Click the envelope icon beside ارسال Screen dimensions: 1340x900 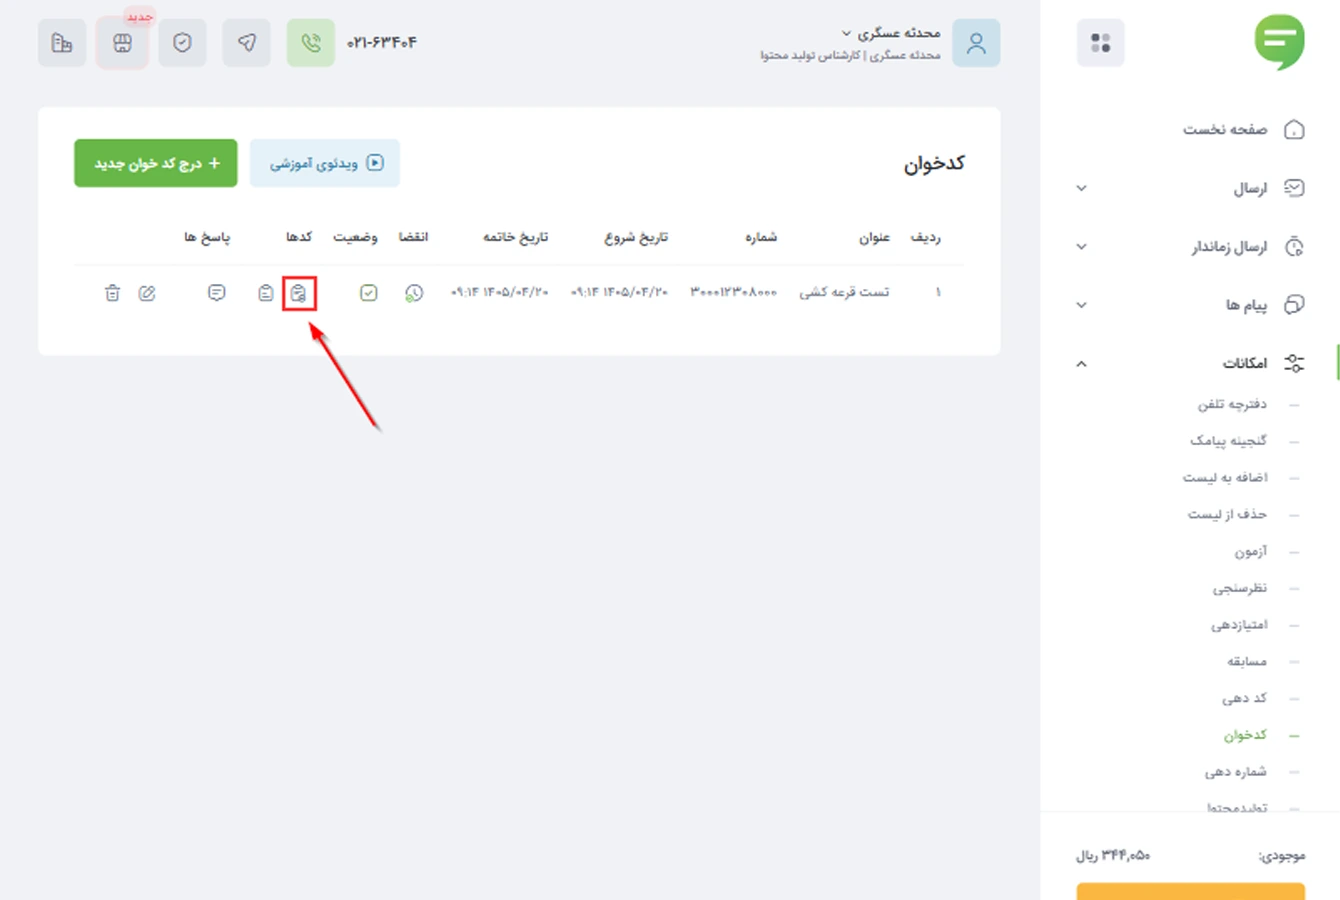click(x=1294, y=188)
